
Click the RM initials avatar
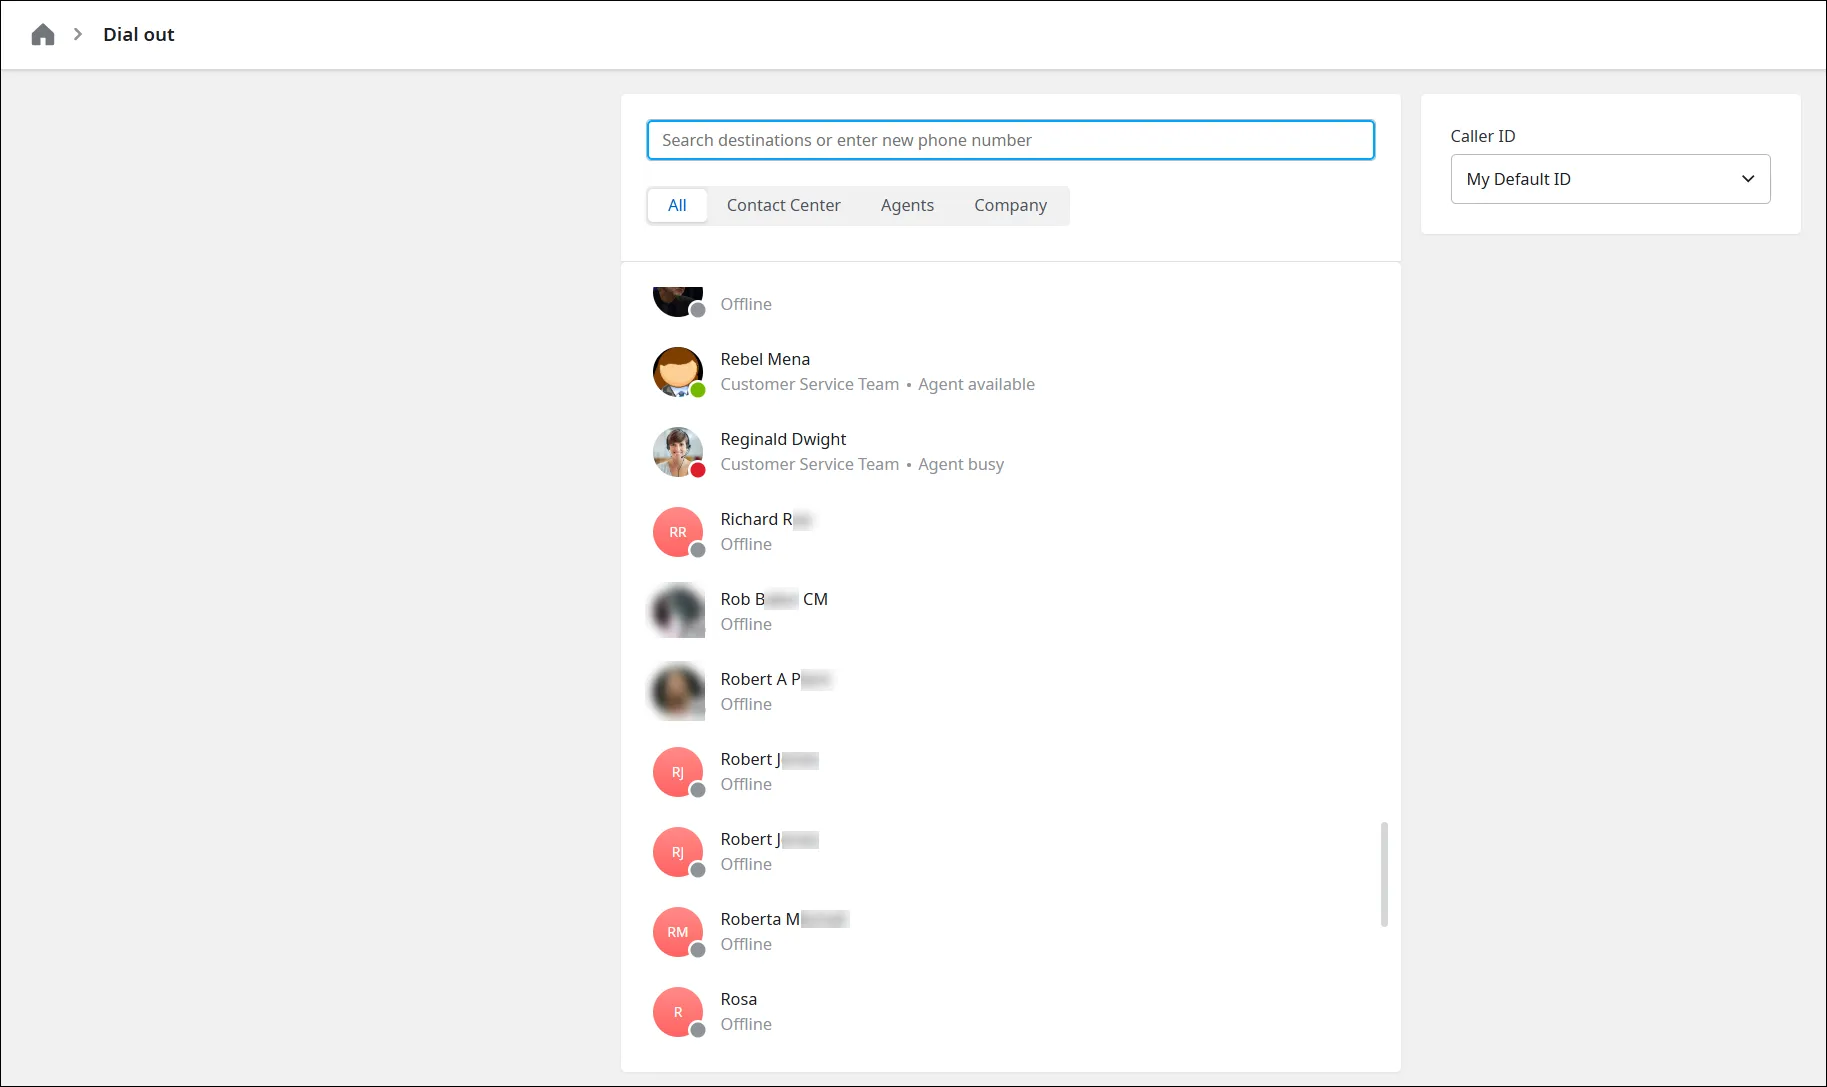coord(678,932)
